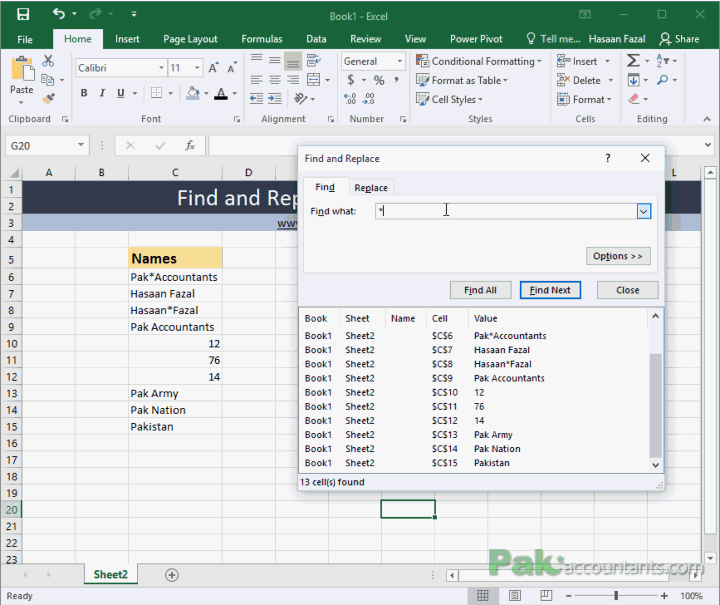Click Decrease Decimal icon

click(x=368, y=98)
